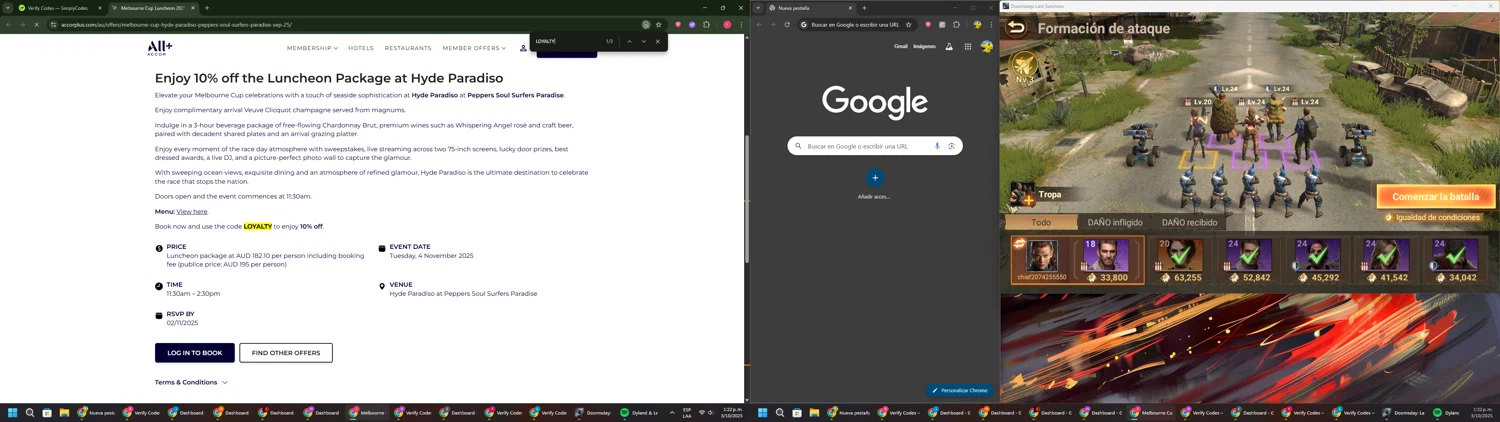Image resolution: width=1500 pixels, height=422 pixels.
Task: Show hidden system tray icons chevron
Action: coord(672,412)
